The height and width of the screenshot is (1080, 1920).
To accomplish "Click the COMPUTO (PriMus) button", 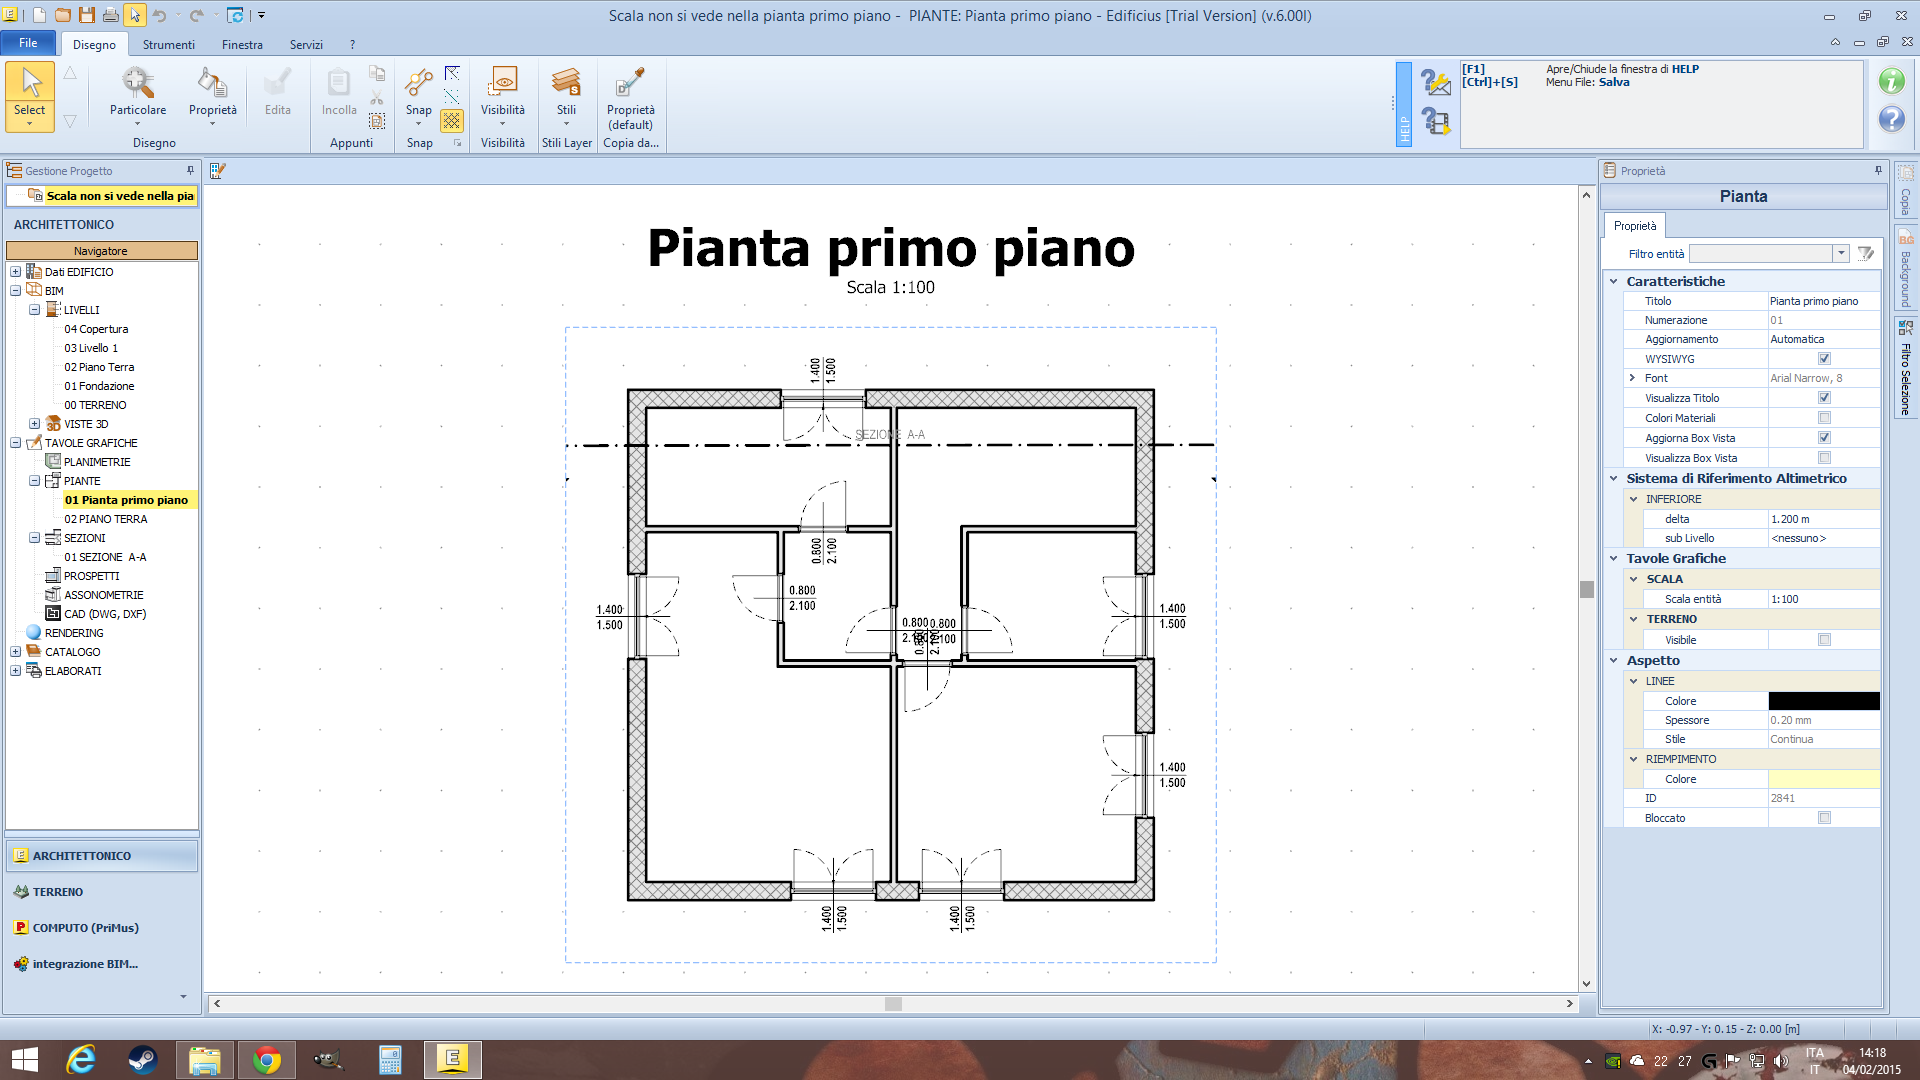I will click(85, 928).
